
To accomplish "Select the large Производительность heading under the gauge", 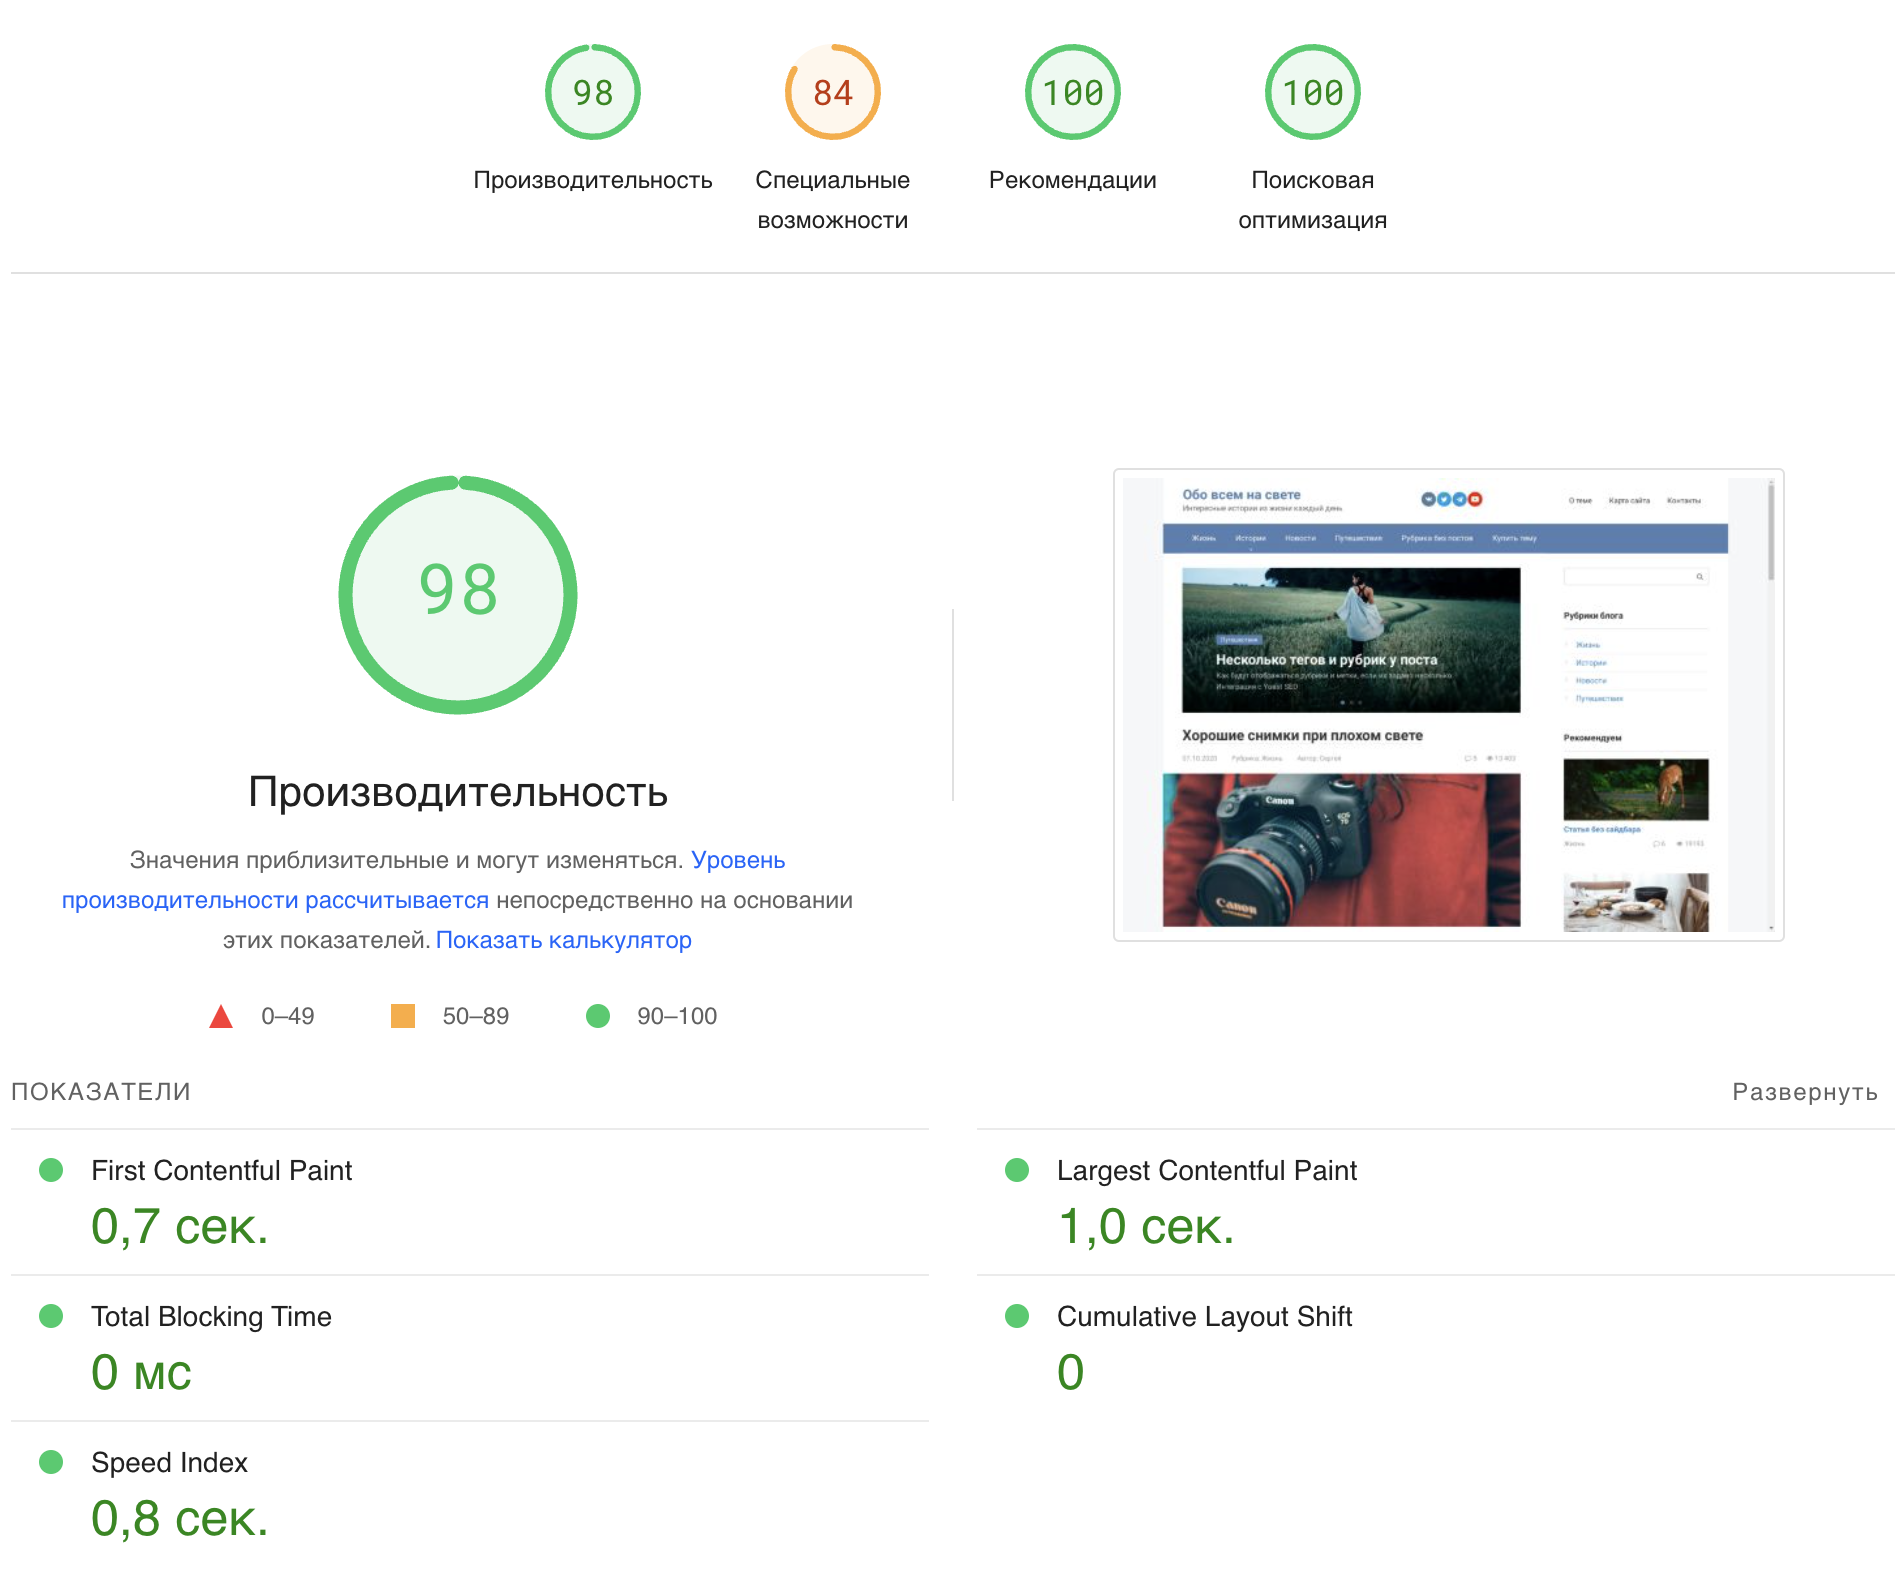I will (x=458, y=792).
